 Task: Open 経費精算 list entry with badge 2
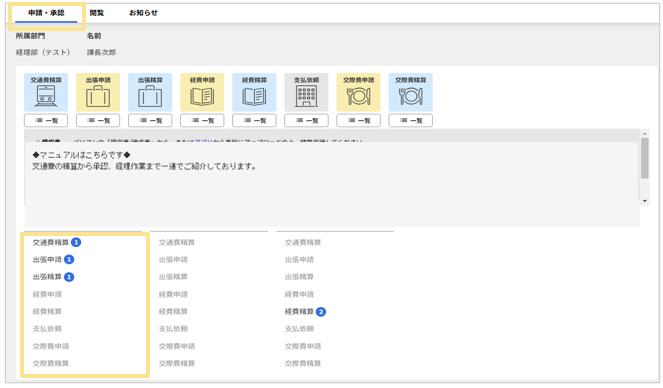pyautogui.click(x=305, y=312)
